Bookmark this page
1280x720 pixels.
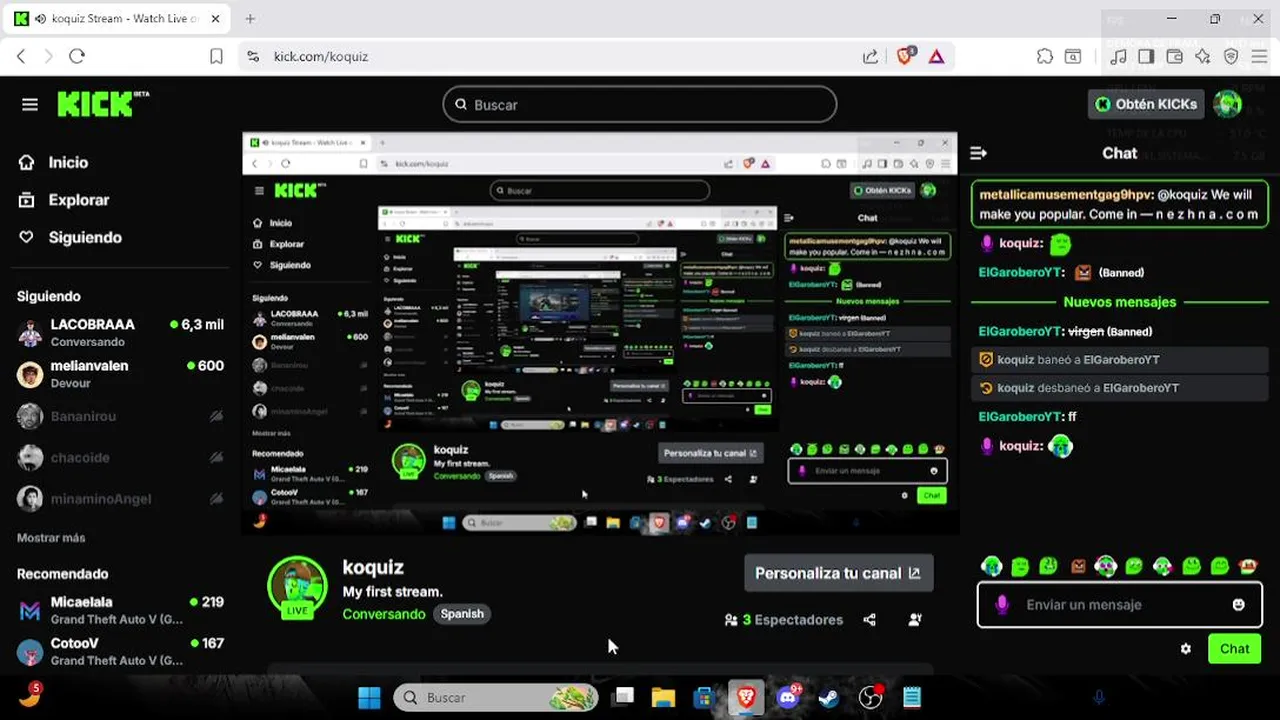[216, 57]
